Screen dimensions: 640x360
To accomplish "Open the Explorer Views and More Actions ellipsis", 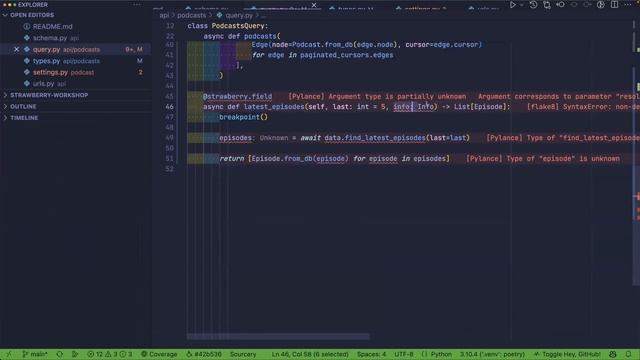I will (137, 4).
